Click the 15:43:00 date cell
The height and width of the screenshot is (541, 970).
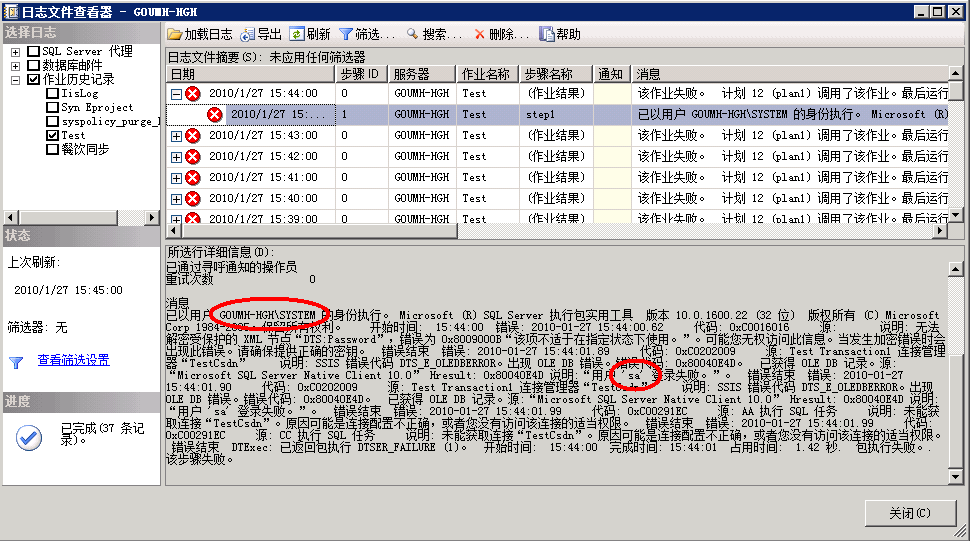point(263,135)
